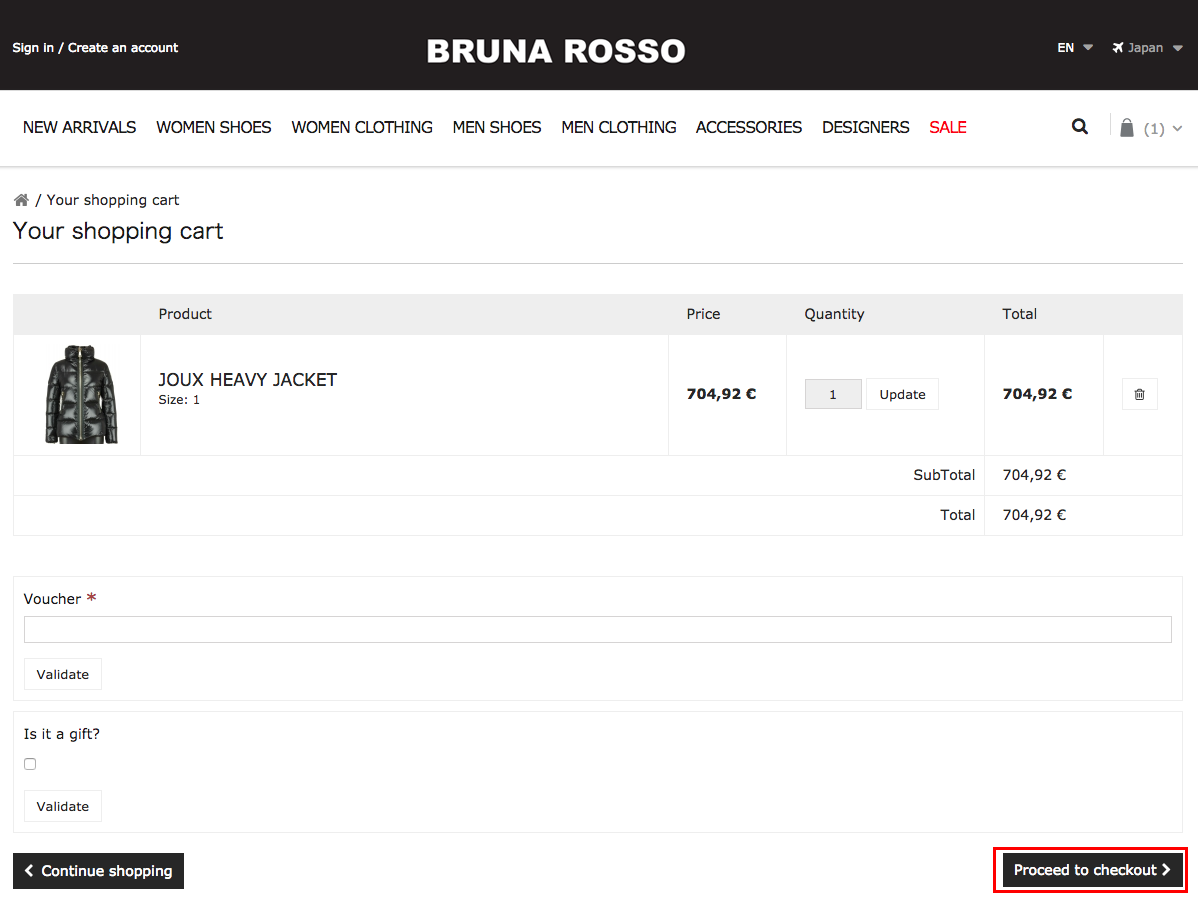Open the Sale menu
The height and width of the screenshot is (900, 1198).
[948, 128]
